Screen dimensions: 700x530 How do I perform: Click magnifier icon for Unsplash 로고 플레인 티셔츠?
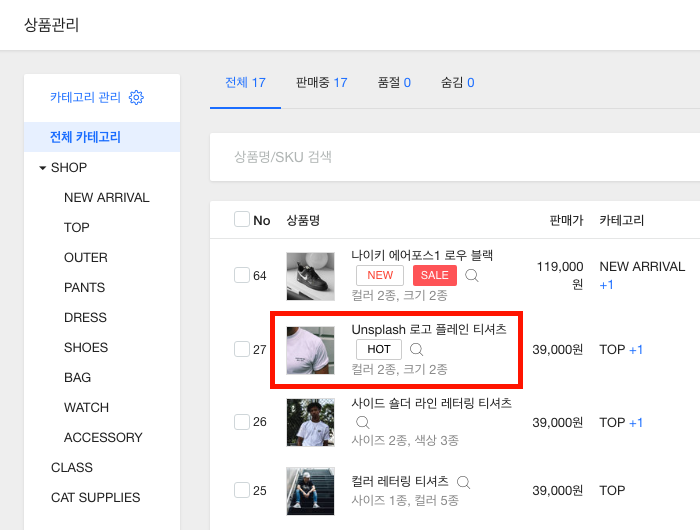click(x=417, y=349)
